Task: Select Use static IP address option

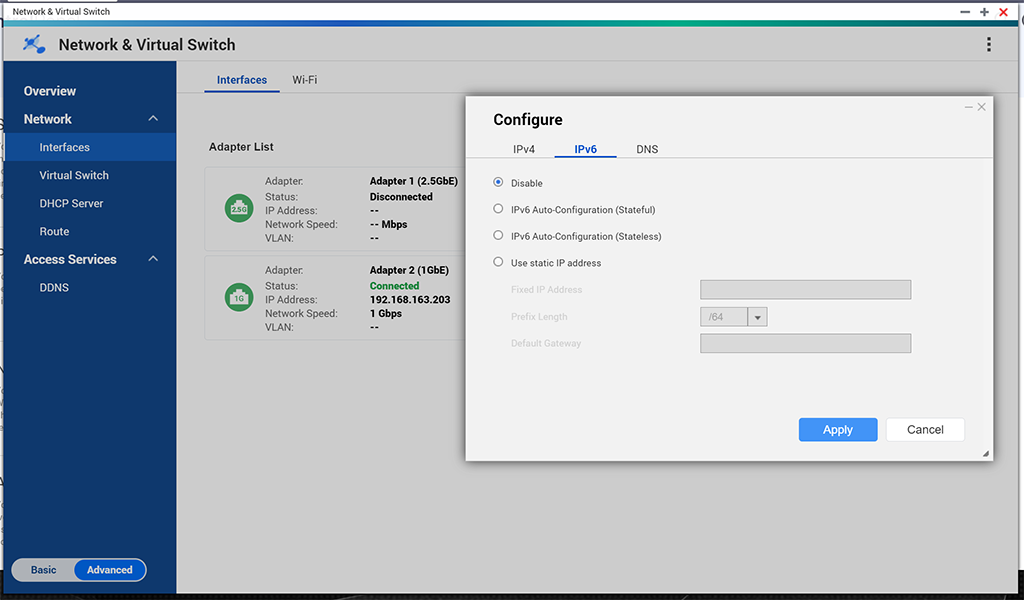Action: pyautogui.click(x=498, y=262)
